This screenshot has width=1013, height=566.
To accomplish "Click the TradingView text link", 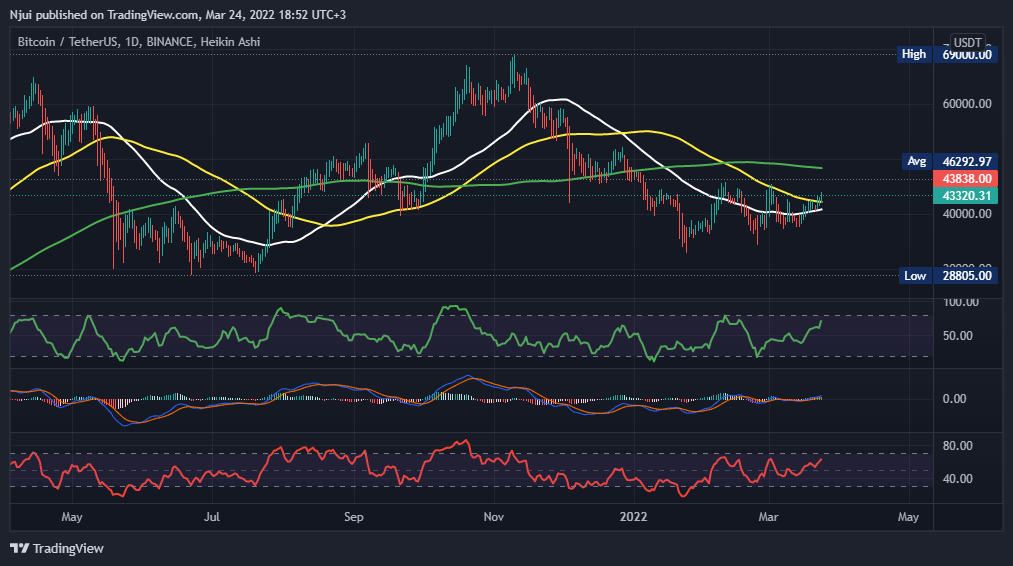I will coord(68,549).
